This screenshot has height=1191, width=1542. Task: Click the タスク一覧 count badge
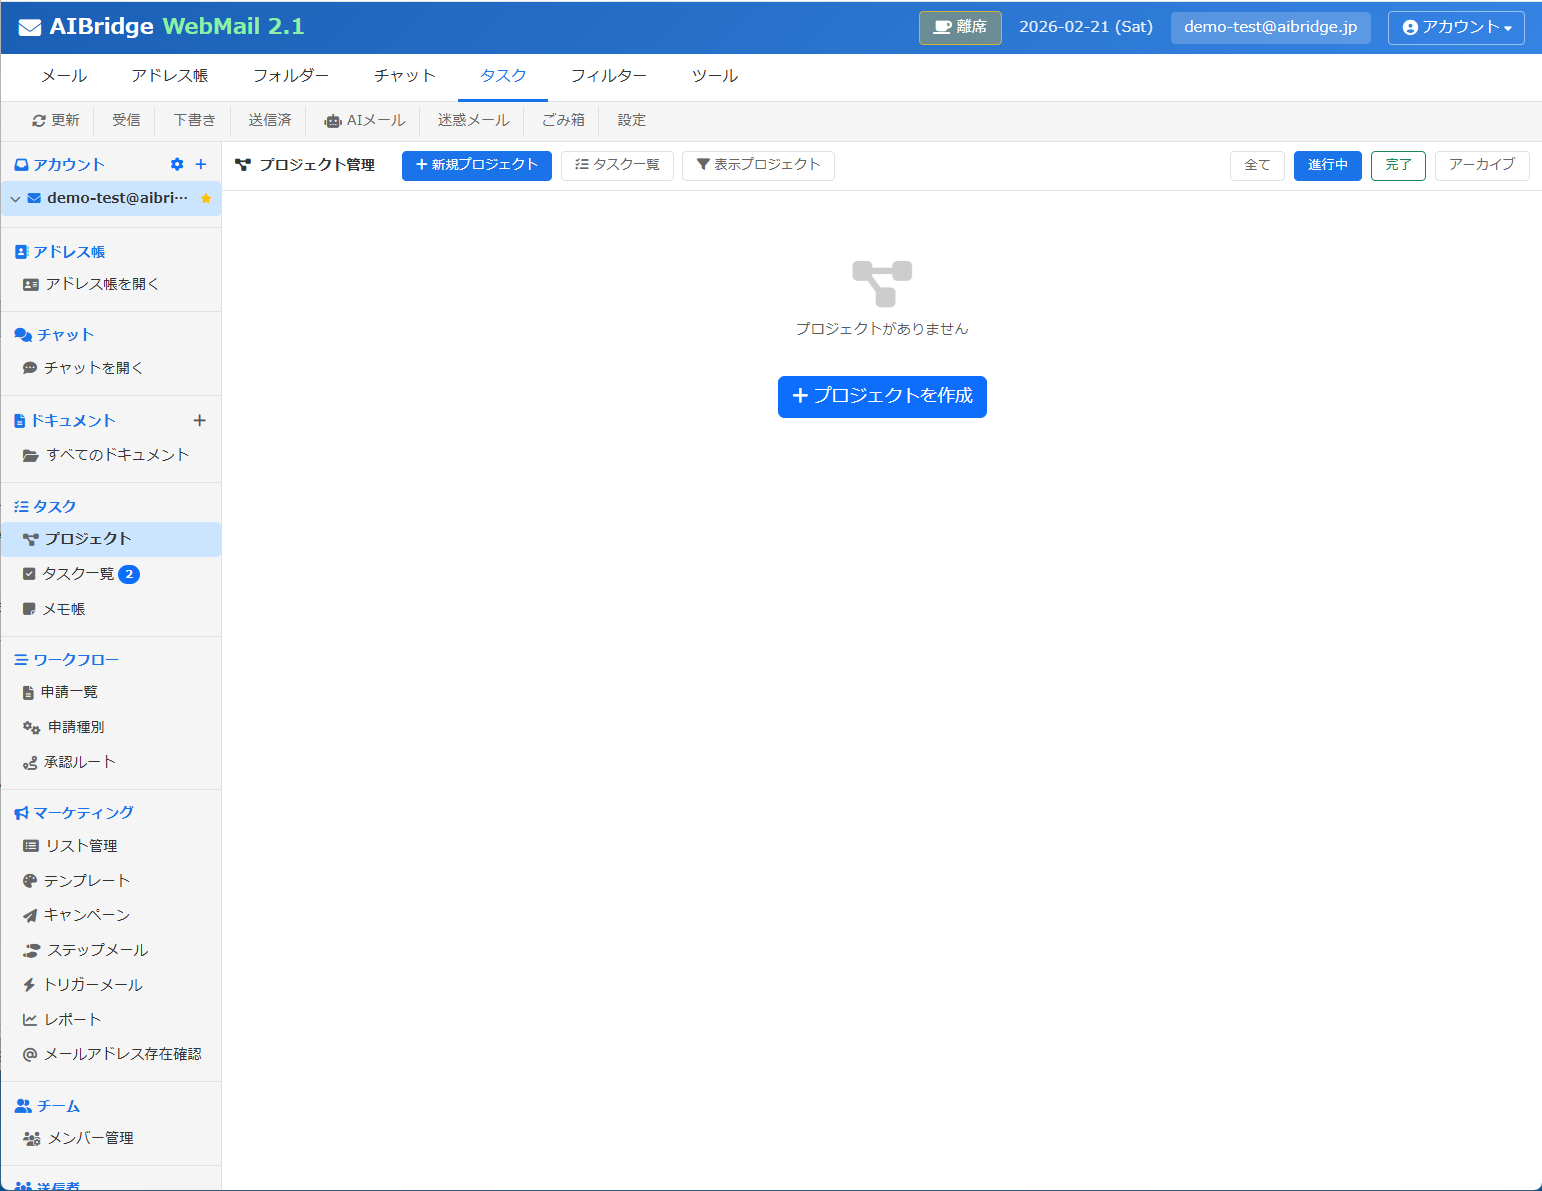129,574
